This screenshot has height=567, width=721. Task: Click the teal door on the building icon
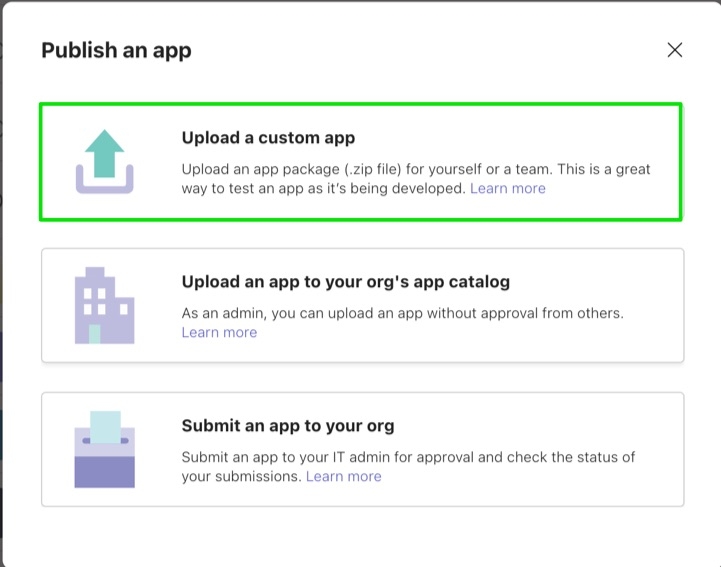(x=95, y=334)
